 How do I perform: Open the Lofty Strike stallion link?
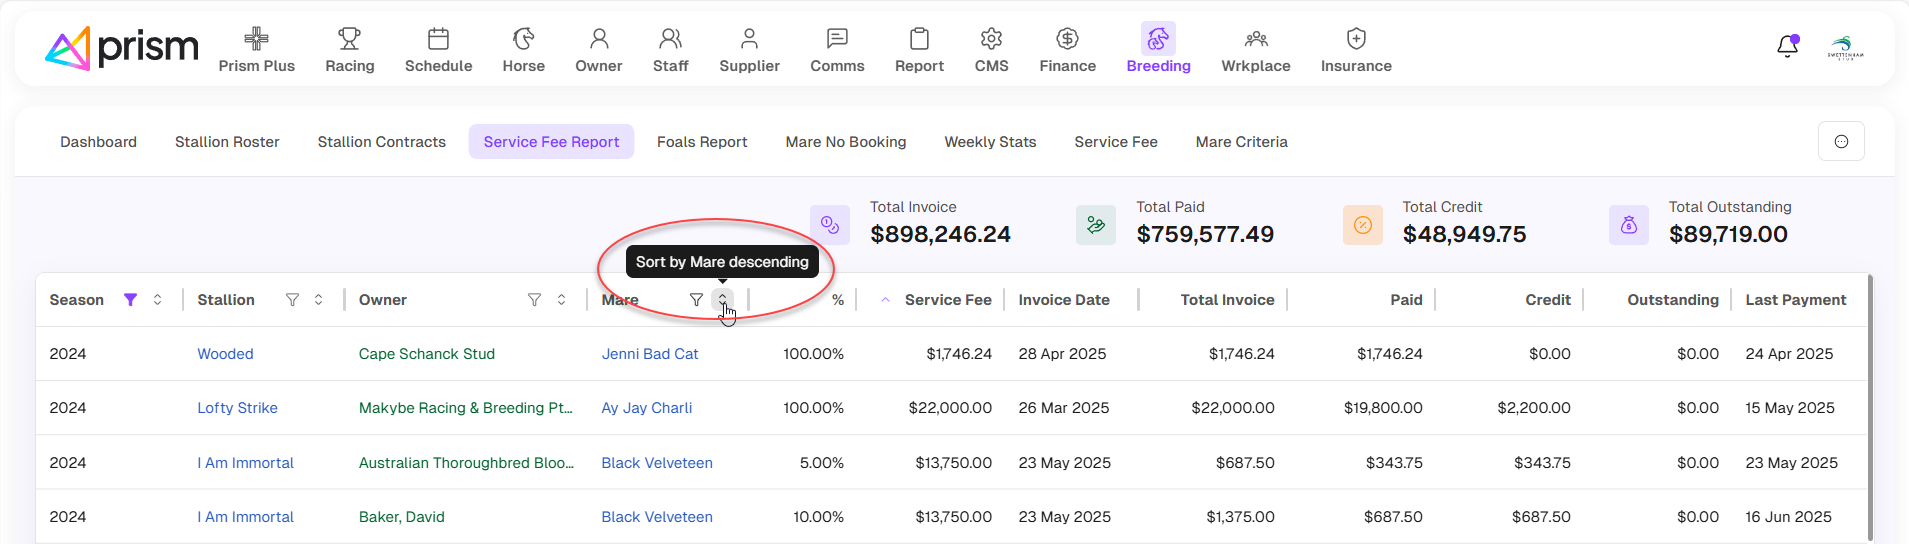(237, 408)
